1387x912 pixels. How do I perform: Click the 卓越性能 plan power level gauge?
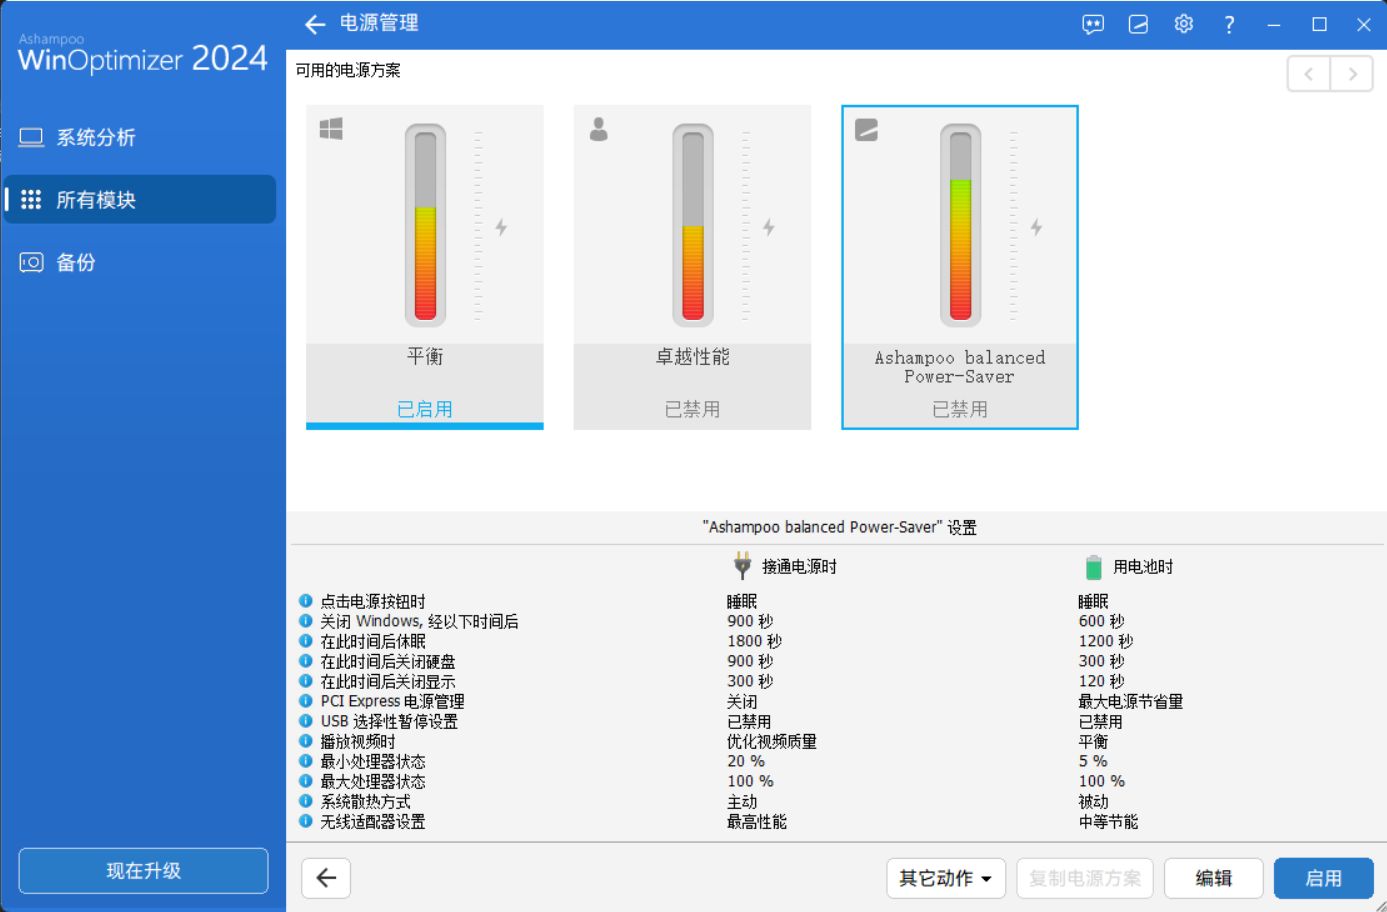pos(693,225)
